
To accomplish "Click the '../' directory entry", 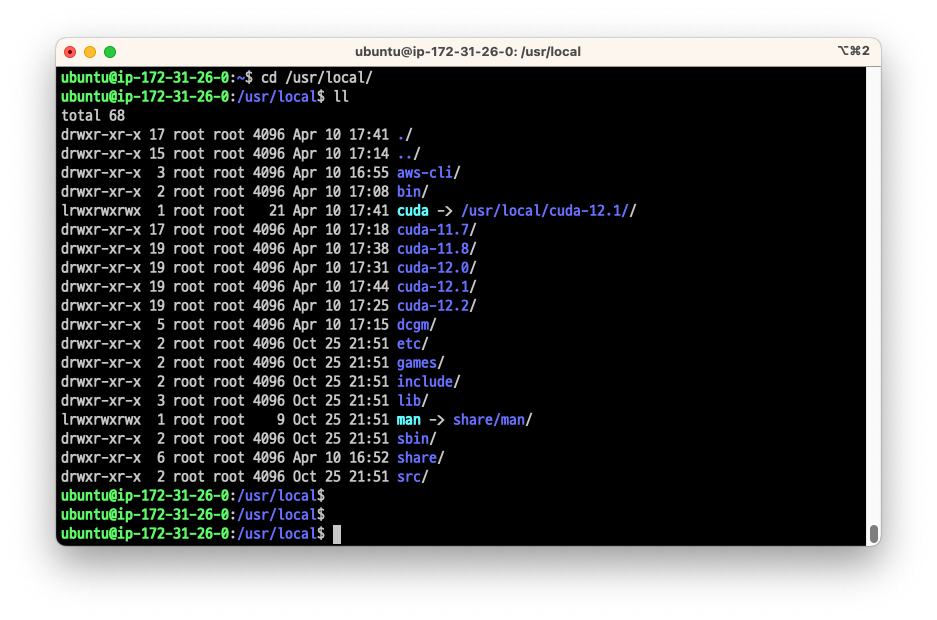I will 409,154.
